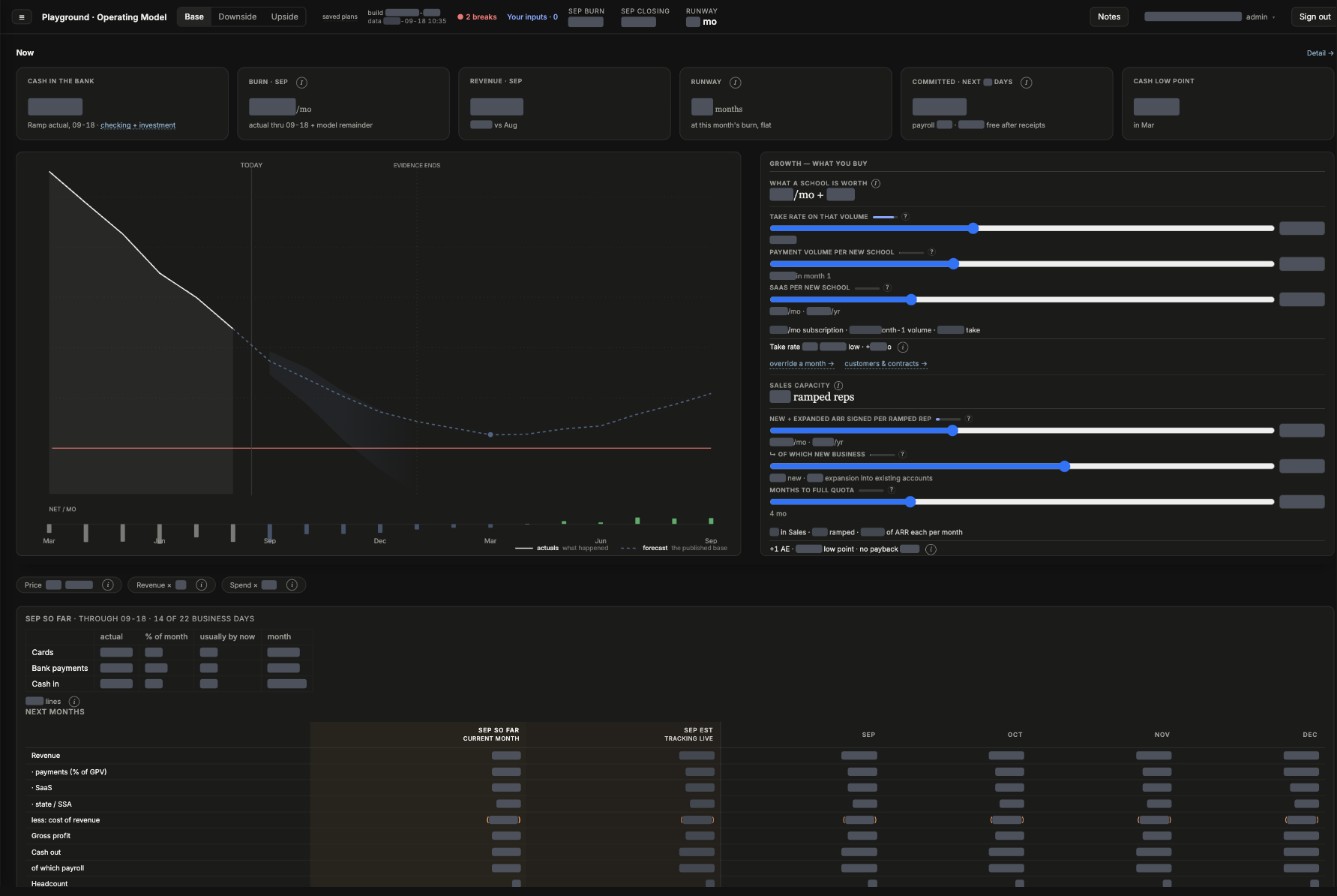Click value field for Months to Full Quota

(x=1302, y=501)
